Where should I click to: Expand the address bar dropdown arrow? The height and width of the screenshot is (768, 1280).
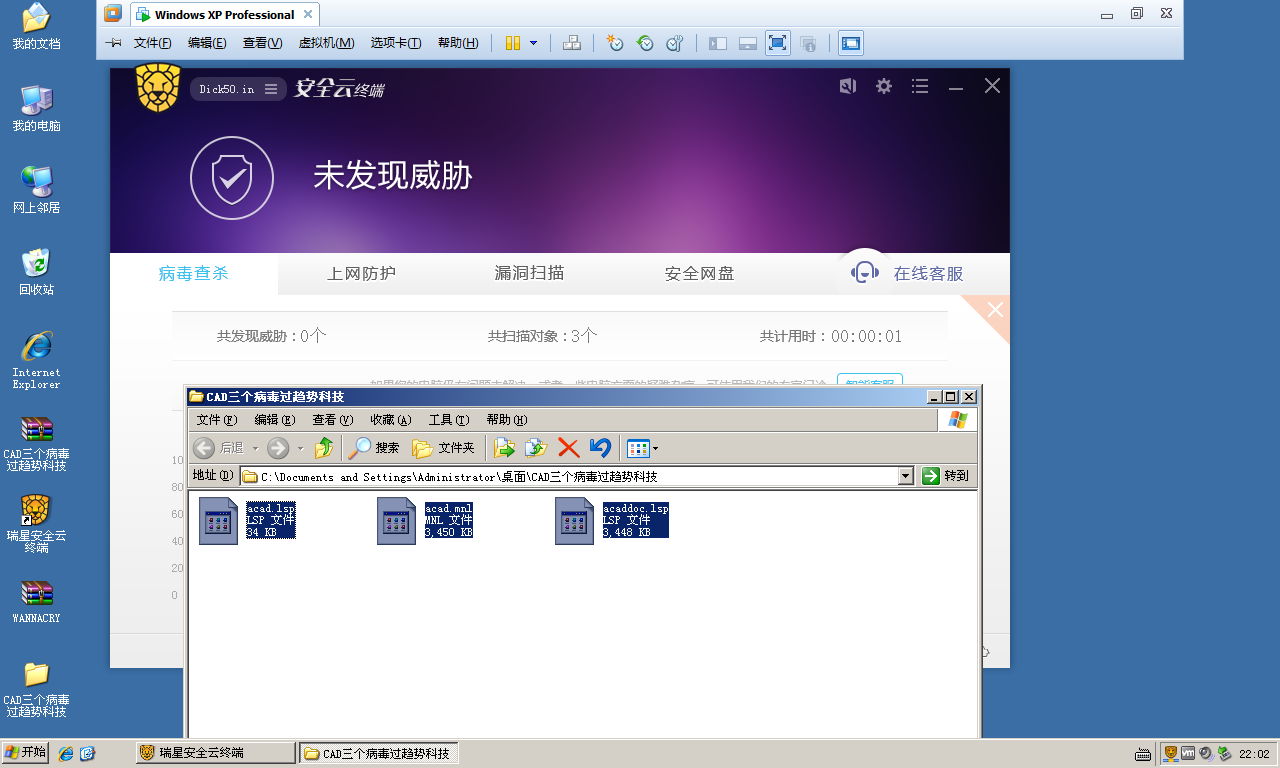click(906, 477)
